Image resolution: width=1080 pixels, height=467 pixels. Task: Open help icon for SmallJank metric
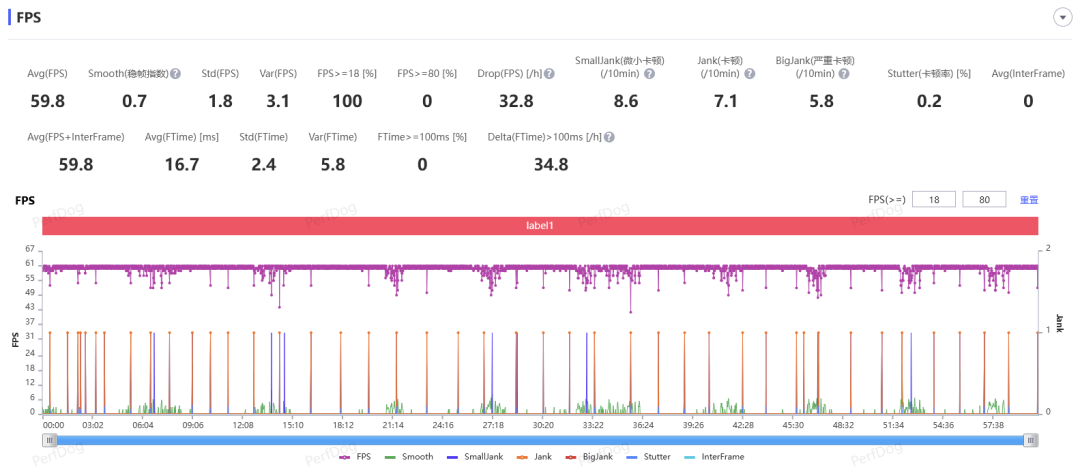point(649,74)
